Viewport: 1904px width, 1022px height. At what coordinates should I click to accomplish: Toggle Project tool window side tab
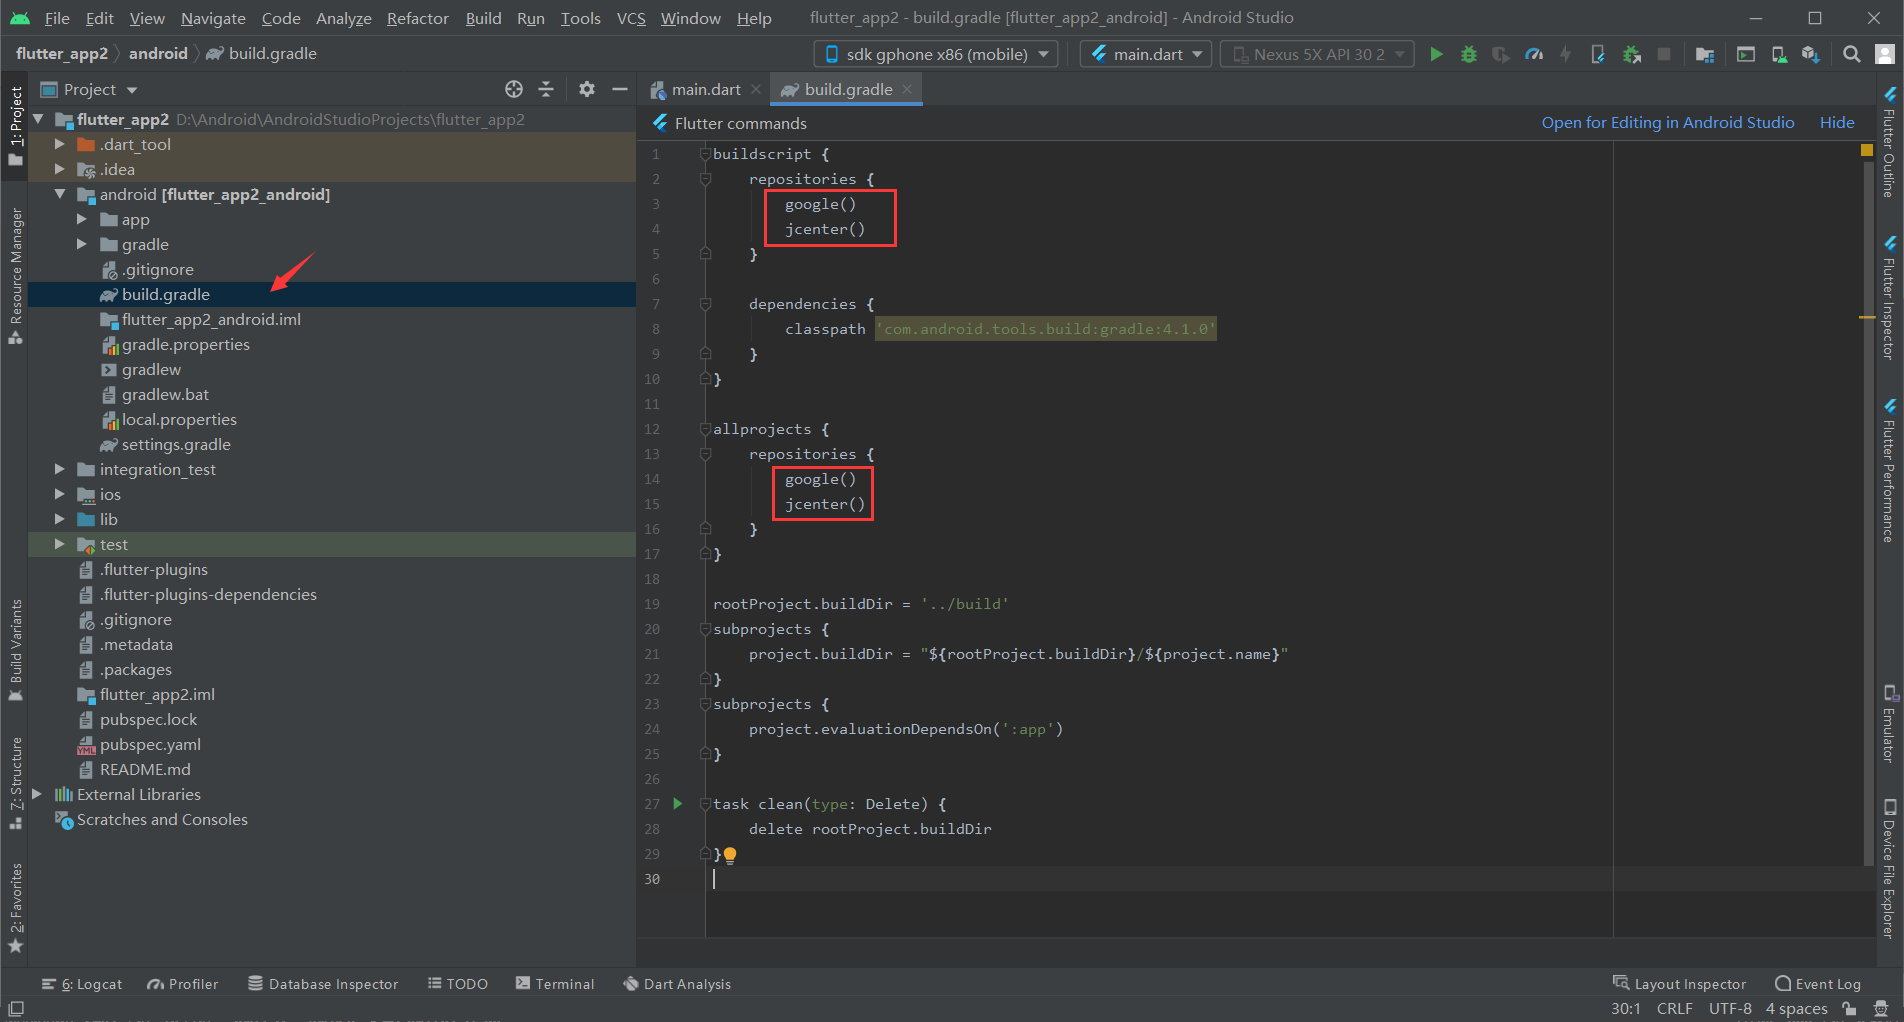(x=16, y=125)
